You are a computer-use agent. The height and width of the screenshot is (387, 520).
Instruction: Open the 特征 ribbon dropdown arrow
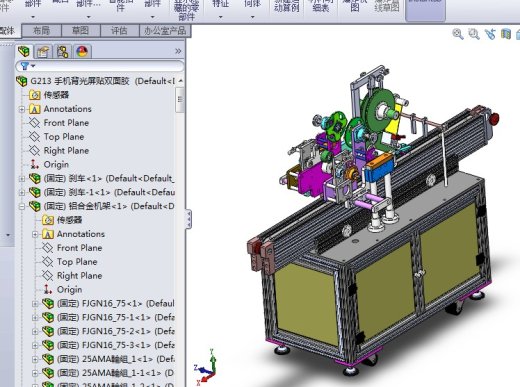[220, 17]
